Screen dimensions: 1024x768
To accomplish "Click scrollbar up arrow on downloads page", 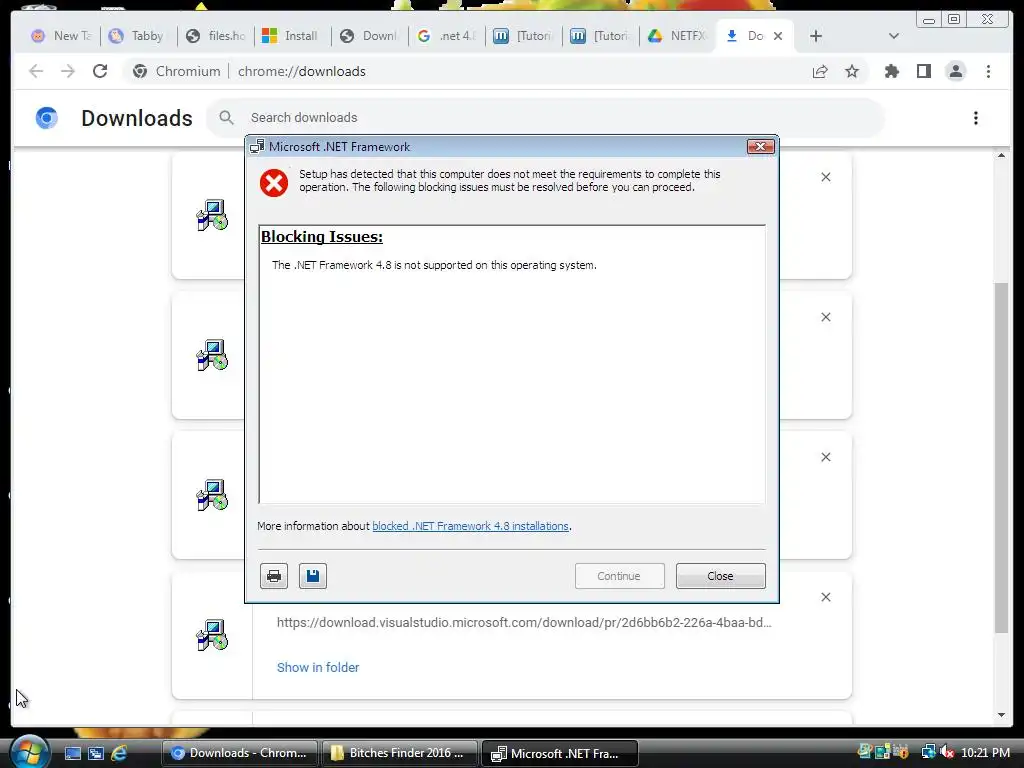I will point(1002,155).
